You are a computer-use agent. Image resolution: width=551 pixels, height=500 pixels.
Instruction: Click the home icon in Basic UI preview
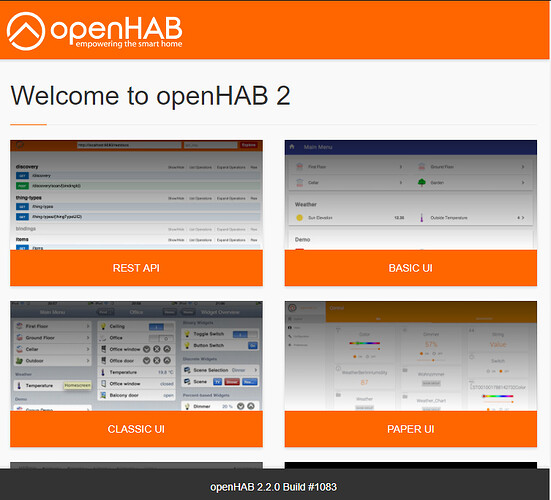pyautogui.click(x=292, y=147)
